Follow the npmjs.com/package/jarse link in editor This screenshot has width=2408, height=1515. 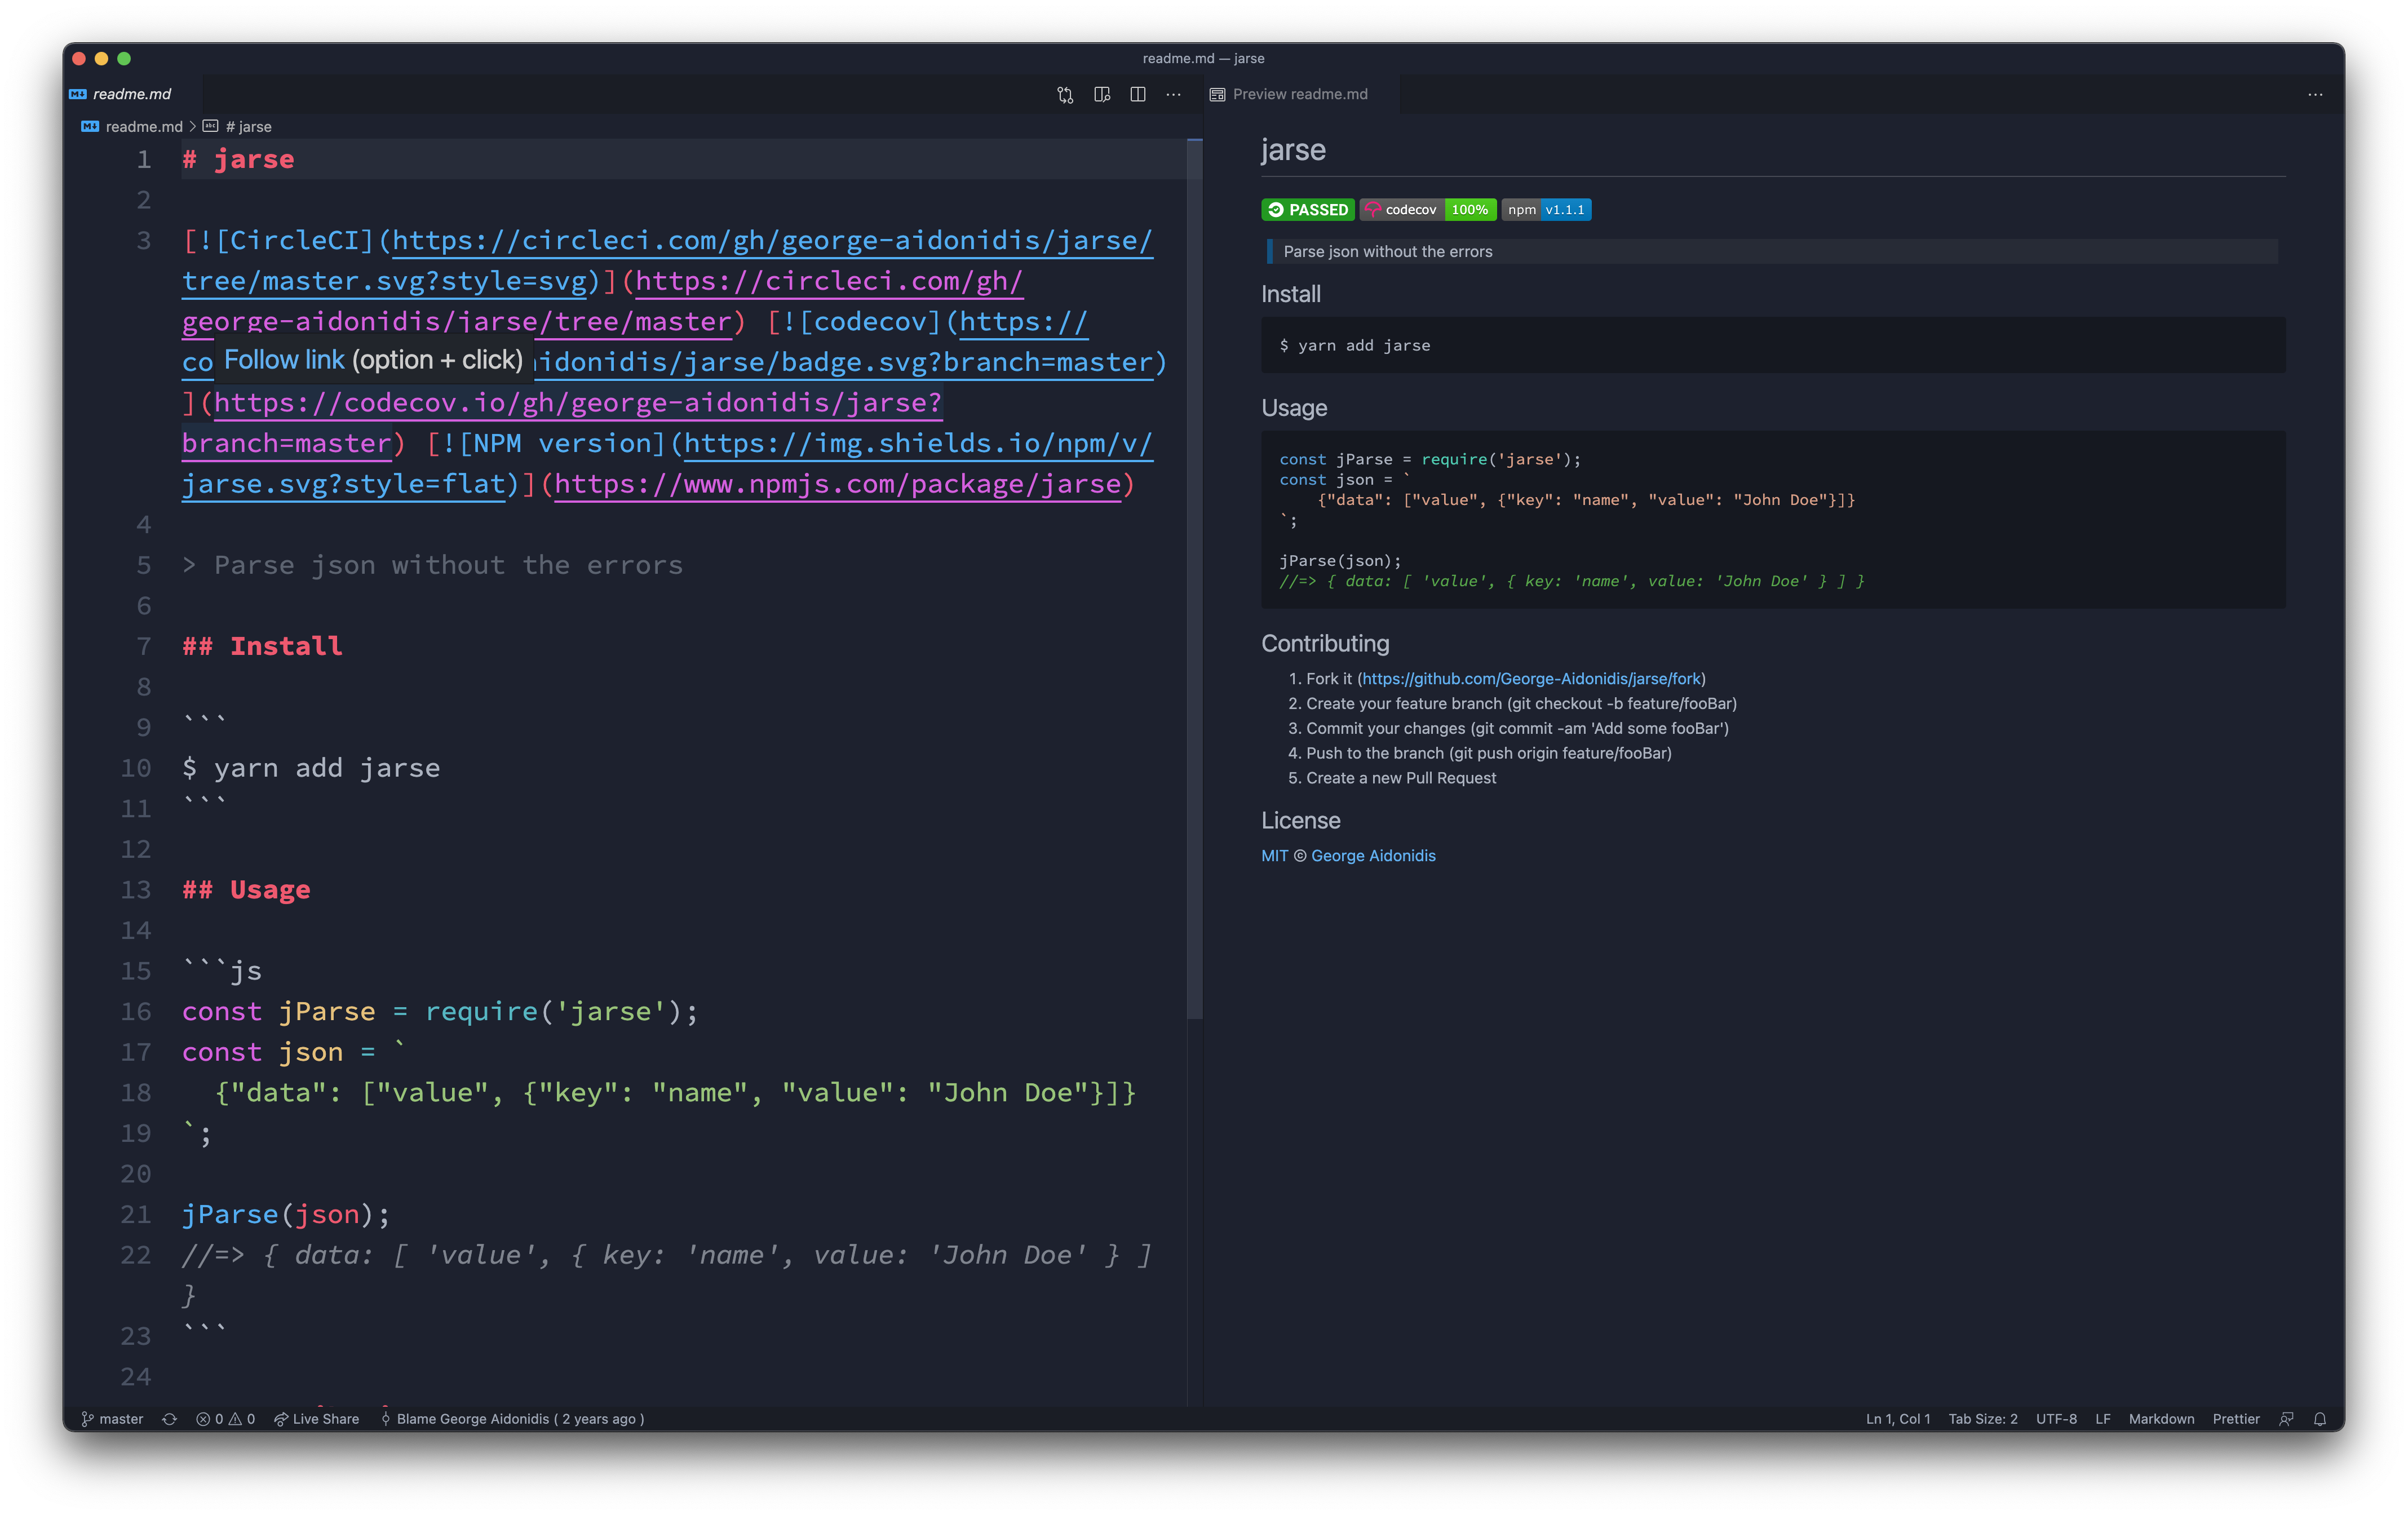click(x=837, y=484)
